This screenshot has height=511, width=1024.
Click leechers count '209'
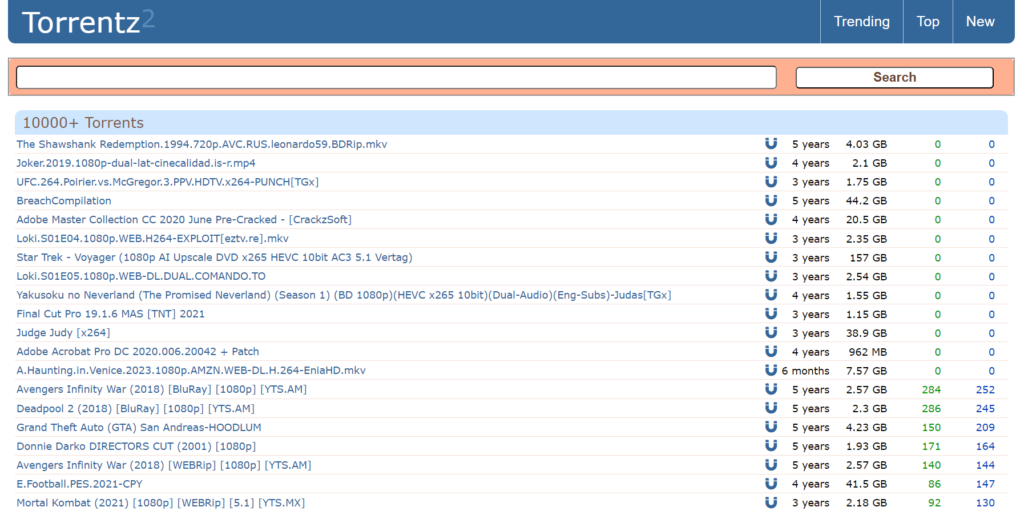985,427
